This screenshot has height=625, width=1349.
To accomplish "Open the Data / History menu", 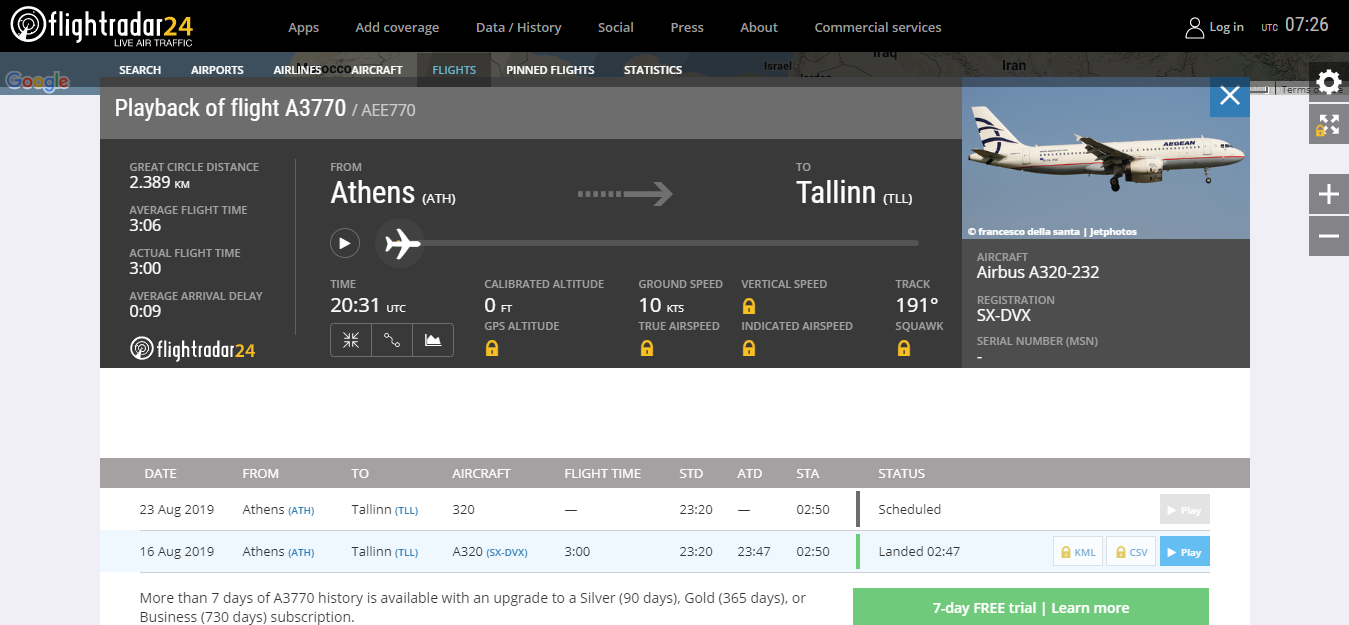I will (518, 27).
